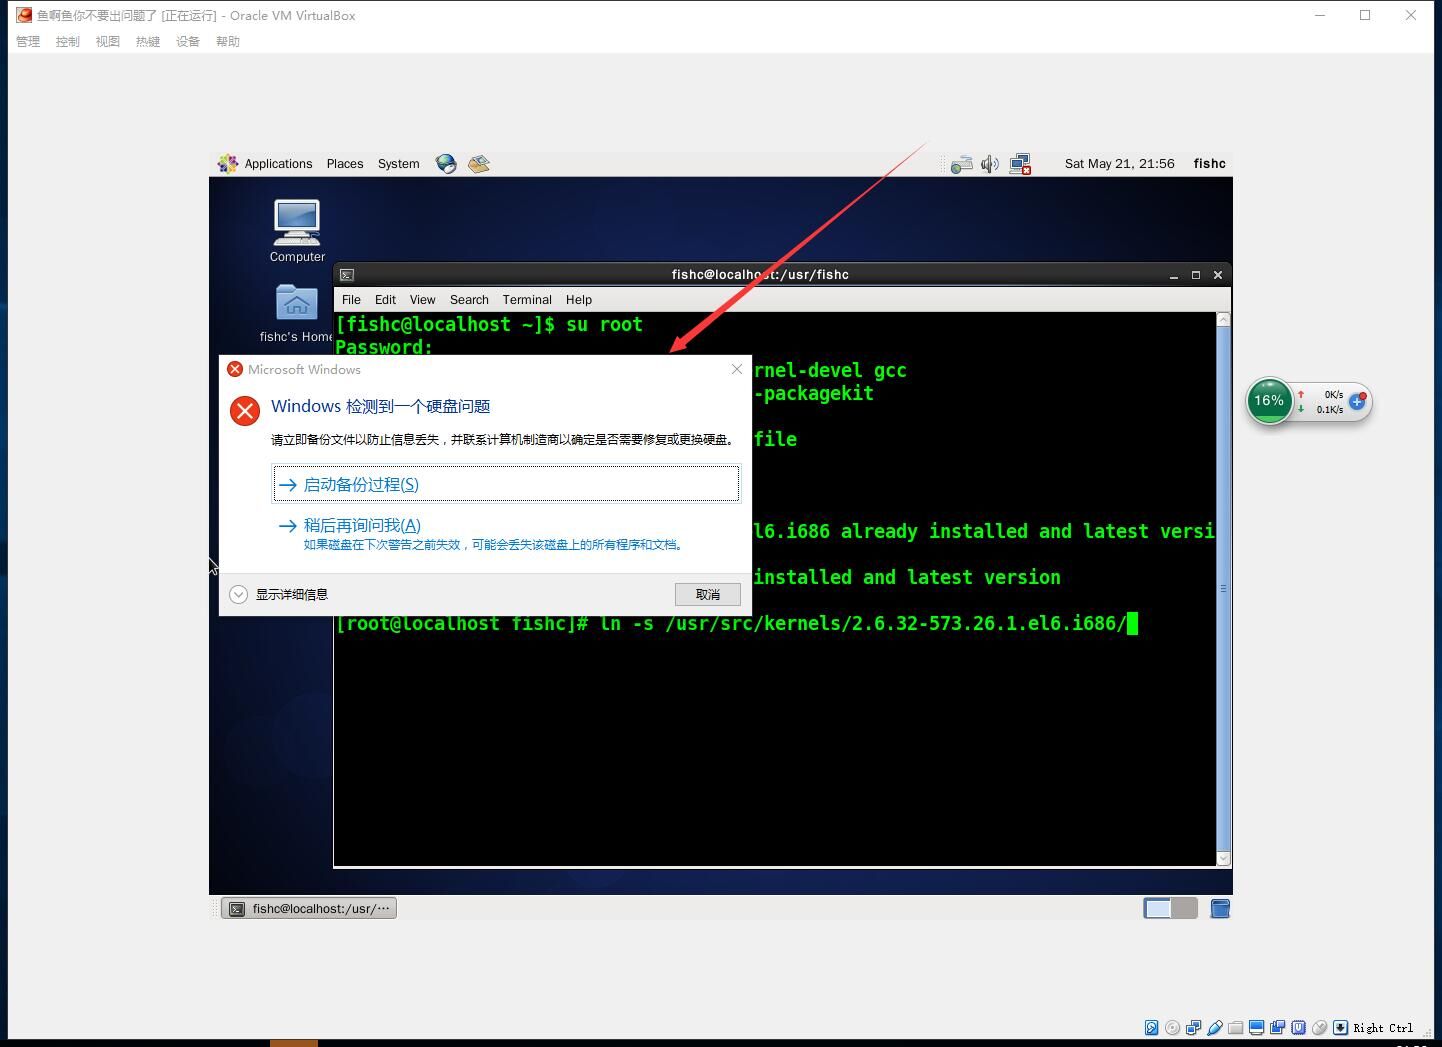
Task: Click fishc@localhost taskbar window button
Action: click(x=309, y=908)
